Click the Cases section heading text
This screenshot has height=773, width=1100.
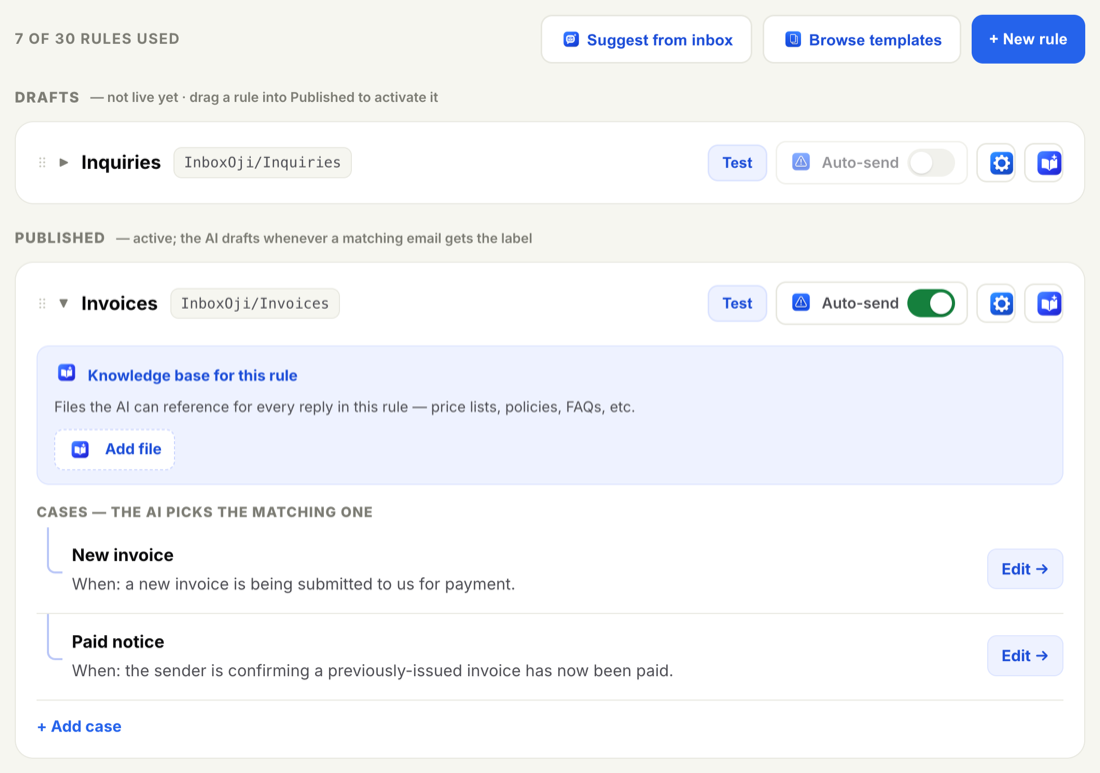(x=204, y=512)
